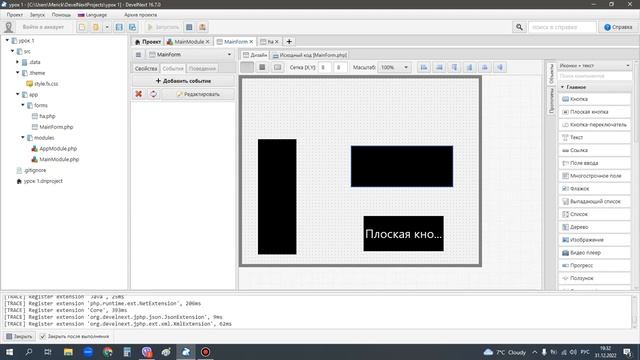This screenshot has height=360, width=640.
Task: Click the first align icon in designer toolbar
Action: click(424, 67)
